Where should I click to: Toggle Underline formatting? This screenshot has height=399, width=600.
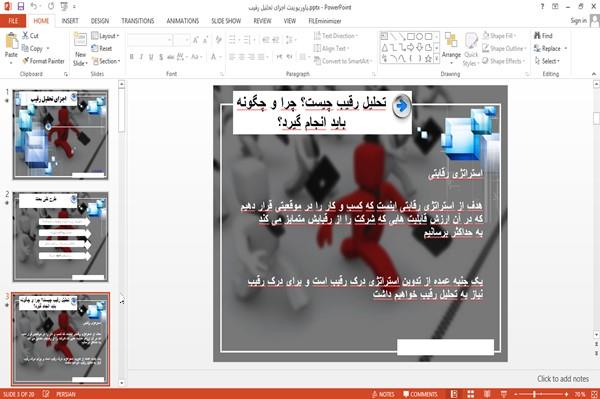pyautogui.click(x=151, y=57)
